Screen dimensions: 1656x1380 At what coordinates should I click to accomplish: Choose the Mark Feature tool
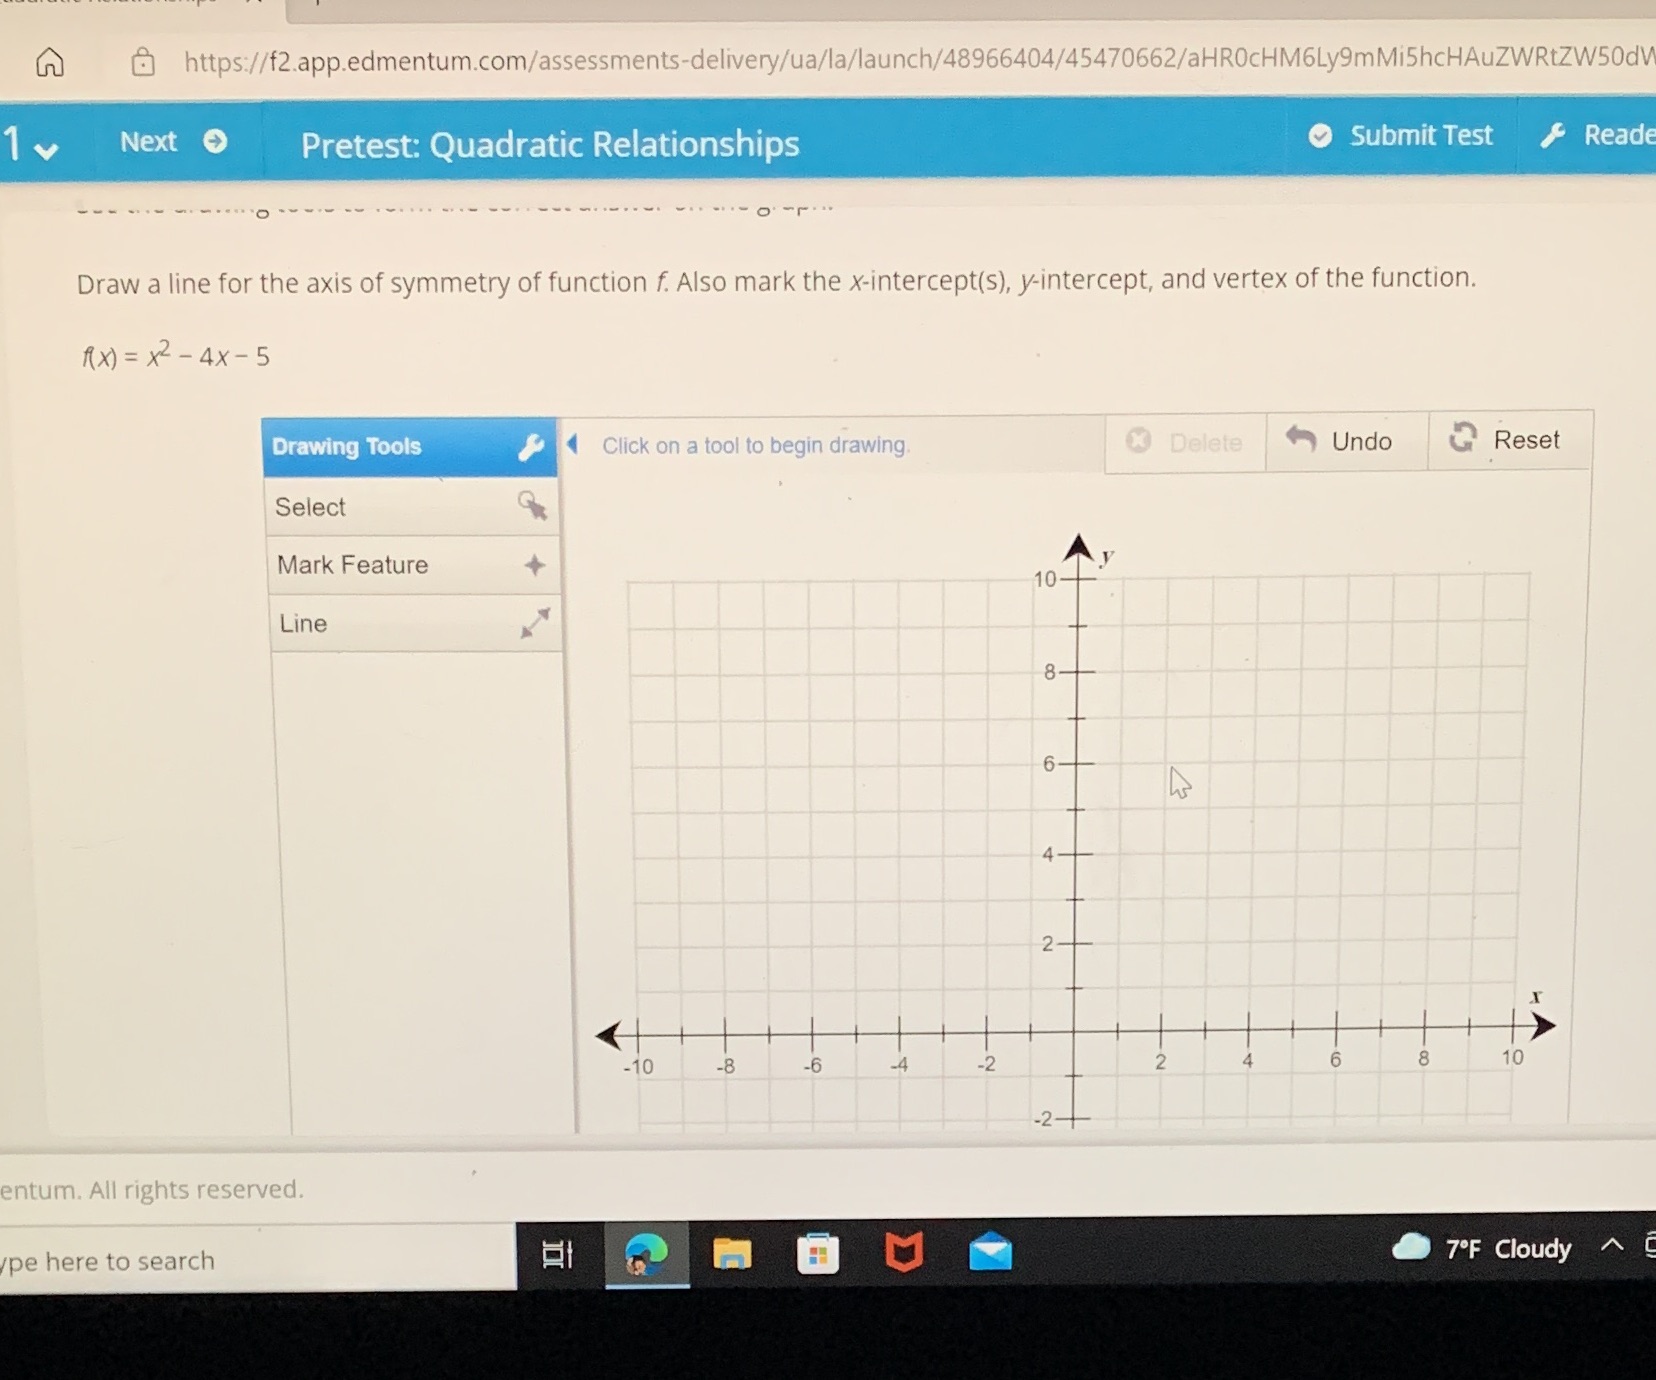414,565
